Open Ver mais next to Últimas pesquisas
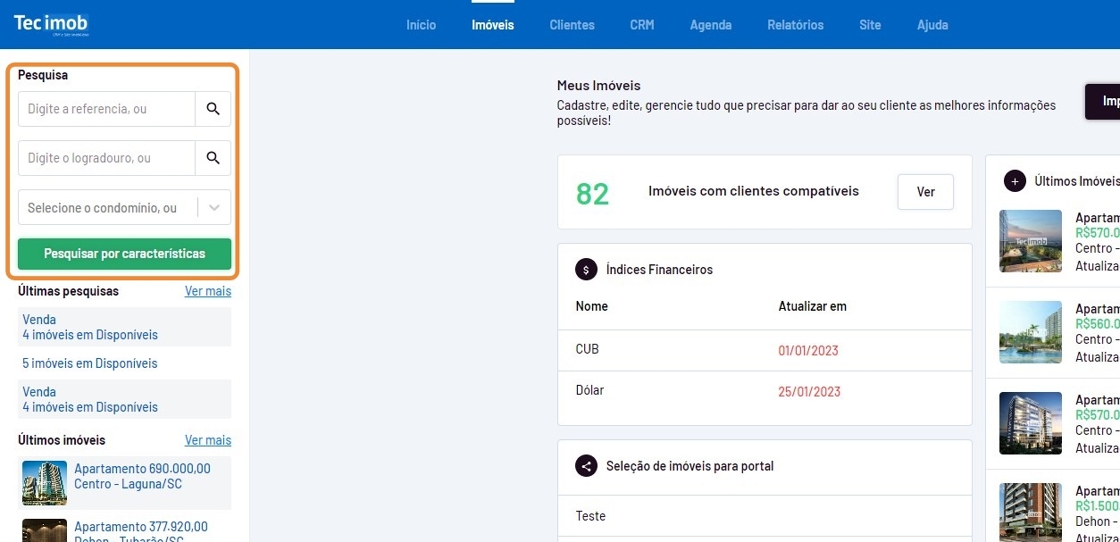 pos(208,291)
